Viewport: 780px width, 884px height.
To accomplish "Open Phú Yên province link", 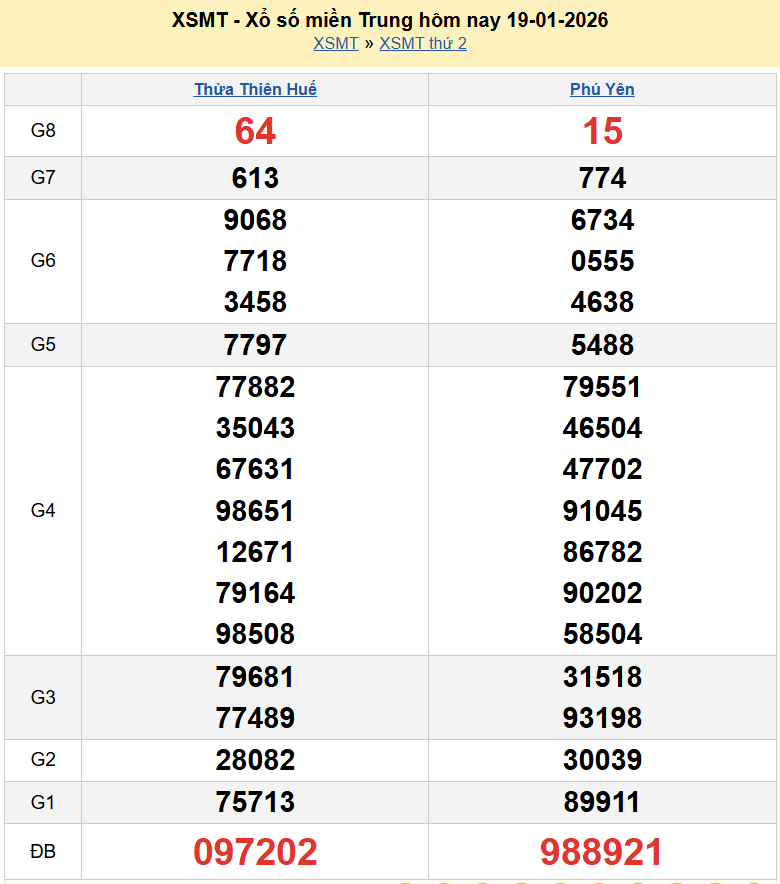I will coord(602,89).
